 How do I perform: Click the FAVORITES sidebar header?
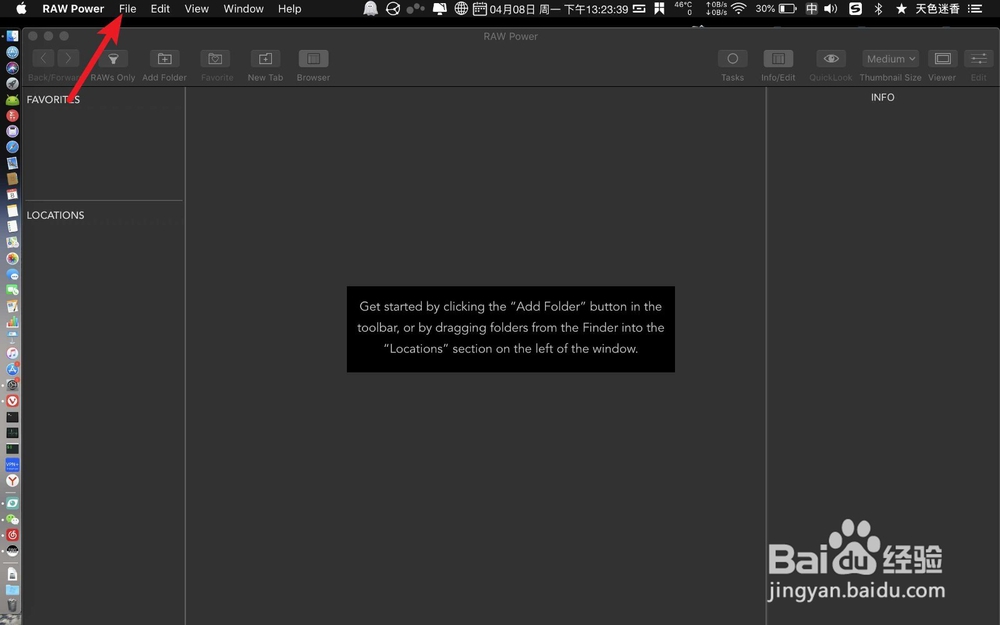pyautogui.click(x=53, y=99)
